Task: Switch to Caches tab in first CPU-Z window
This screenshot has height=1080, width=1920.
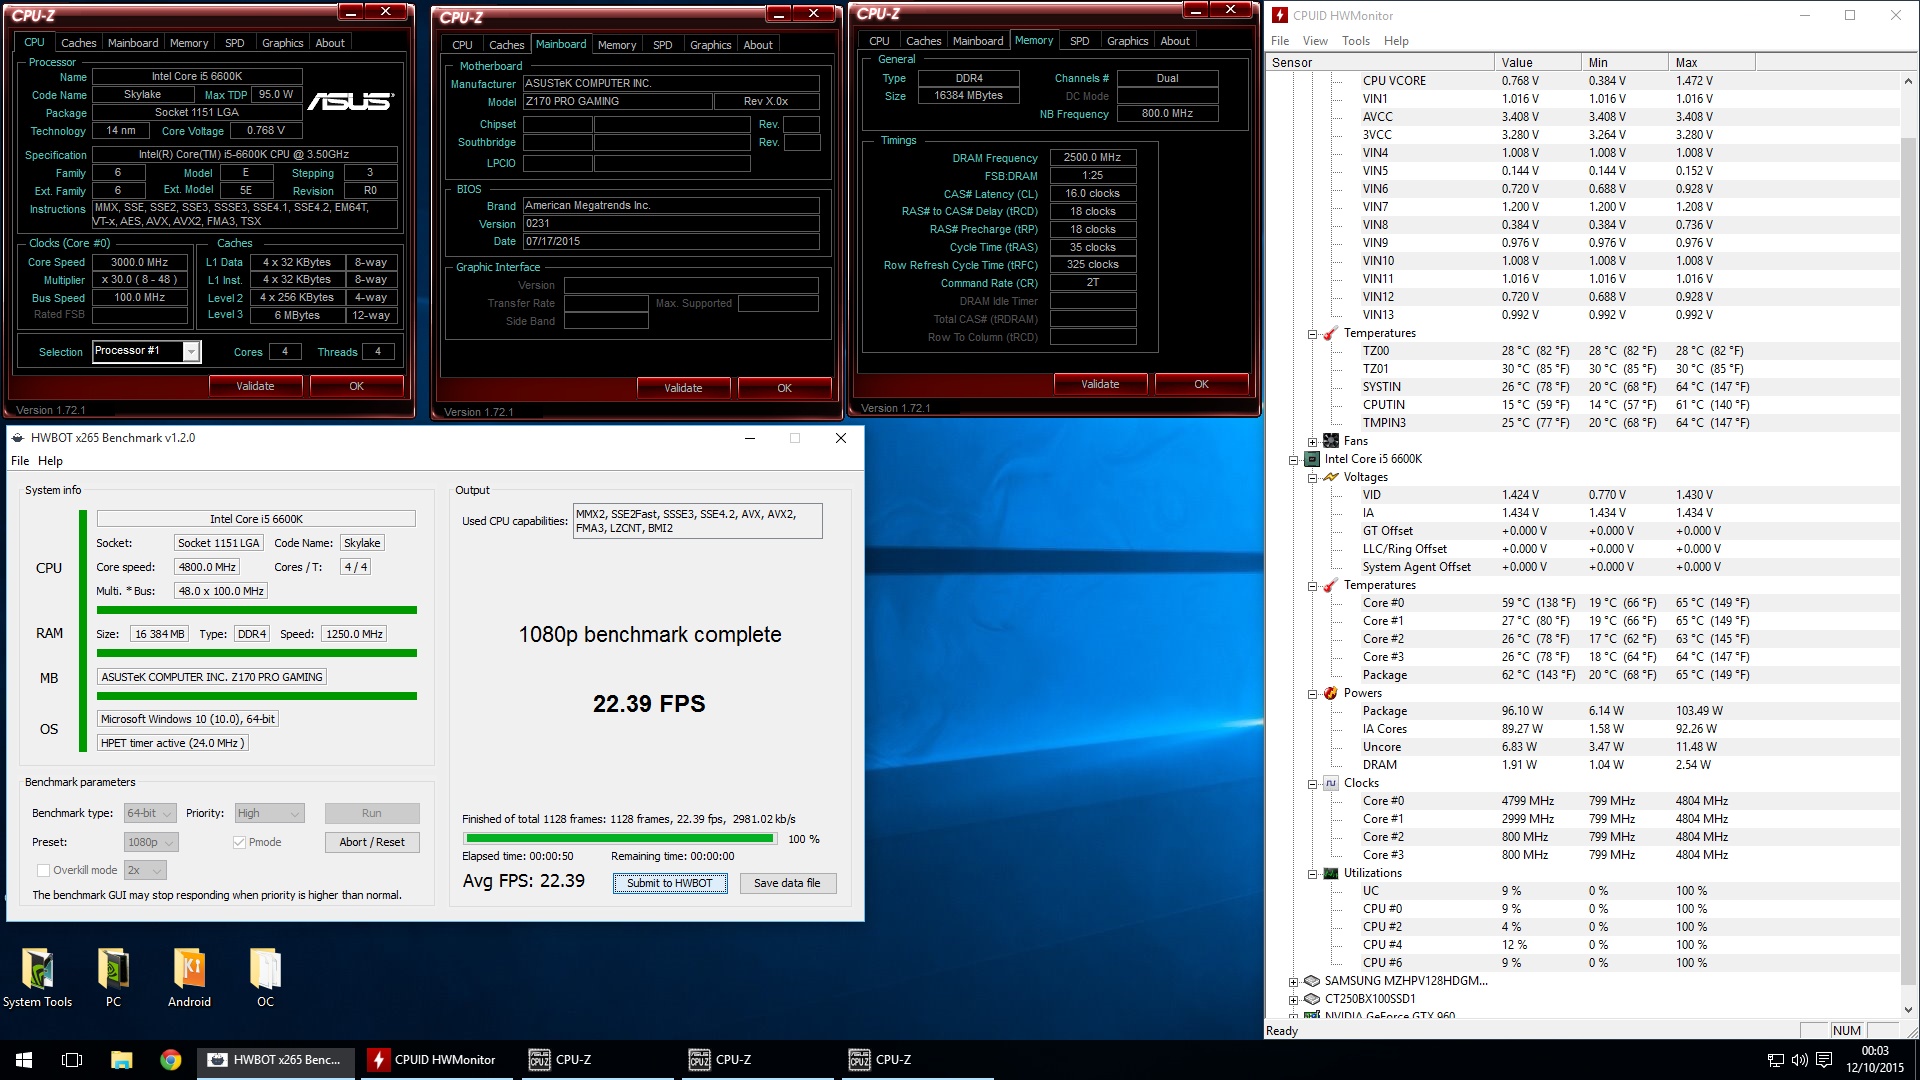Action: point(78,43)
